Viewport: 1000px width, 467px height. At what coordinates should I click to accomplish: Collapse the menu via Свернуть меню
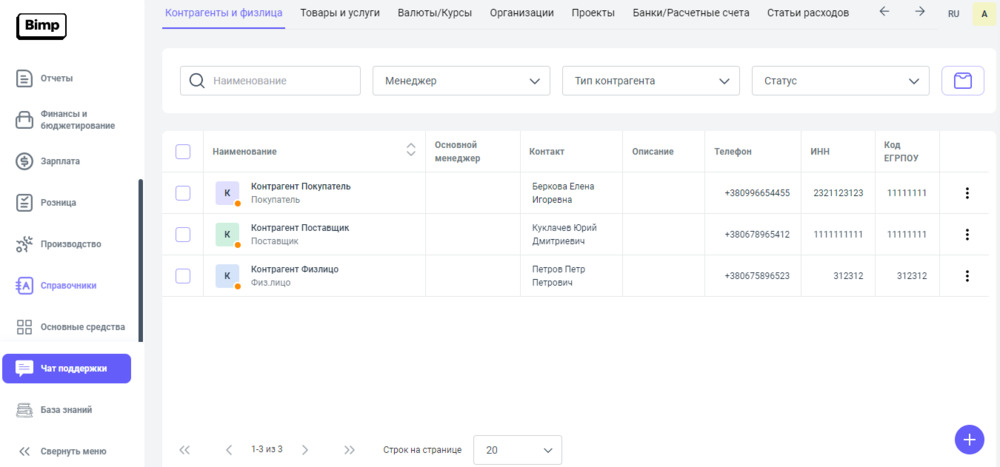(62, 451)
